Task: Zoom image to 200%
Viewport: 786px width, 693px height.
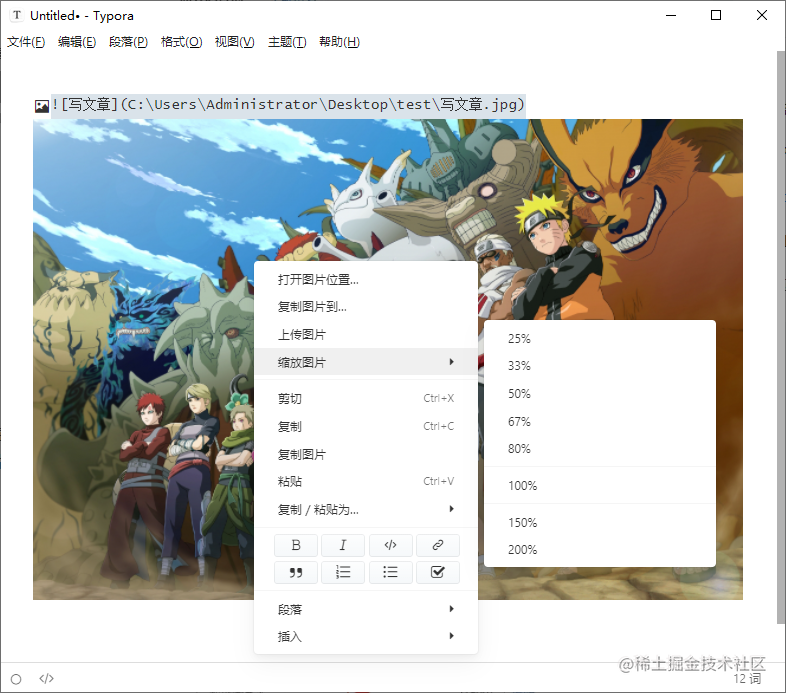Action: (x=600, y=550)
